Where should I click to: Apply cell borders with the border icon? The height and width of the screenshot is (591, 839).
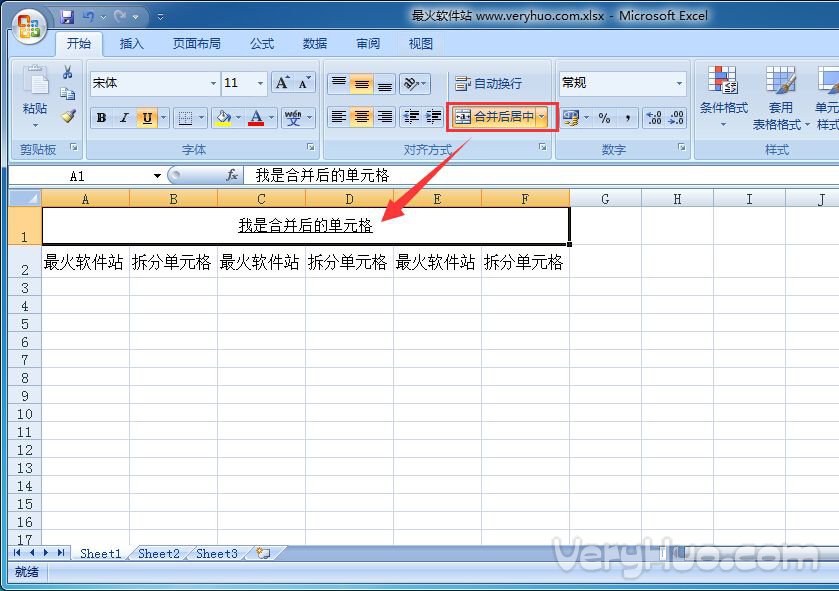185,118
